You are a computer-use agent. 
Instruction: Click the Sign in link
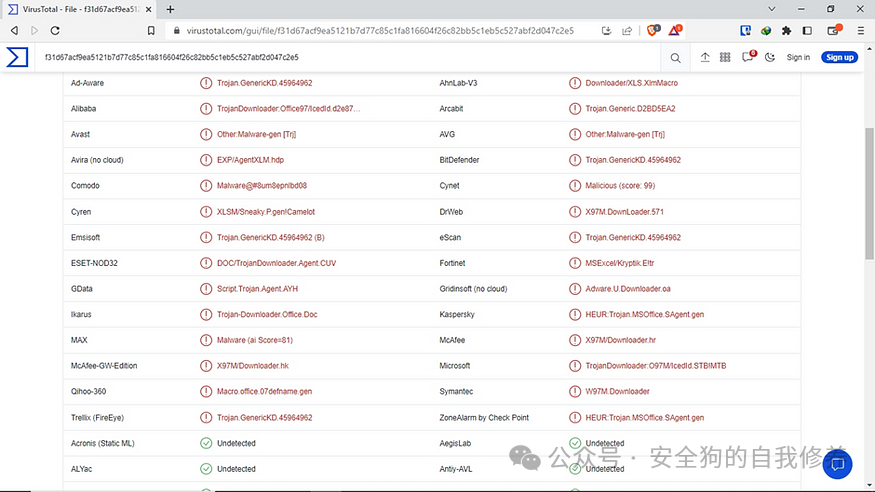tap(798, 57)
